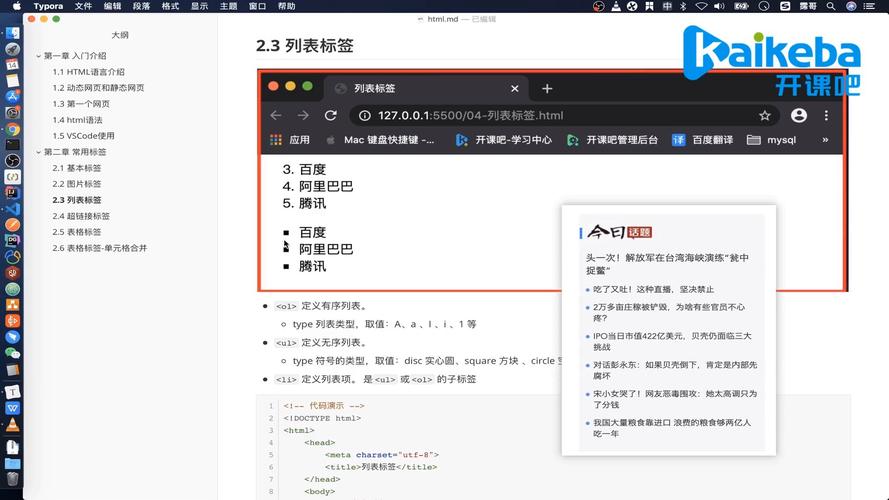Open Chinese input method menu
The image size is (889, 500).
coord(667,6)
